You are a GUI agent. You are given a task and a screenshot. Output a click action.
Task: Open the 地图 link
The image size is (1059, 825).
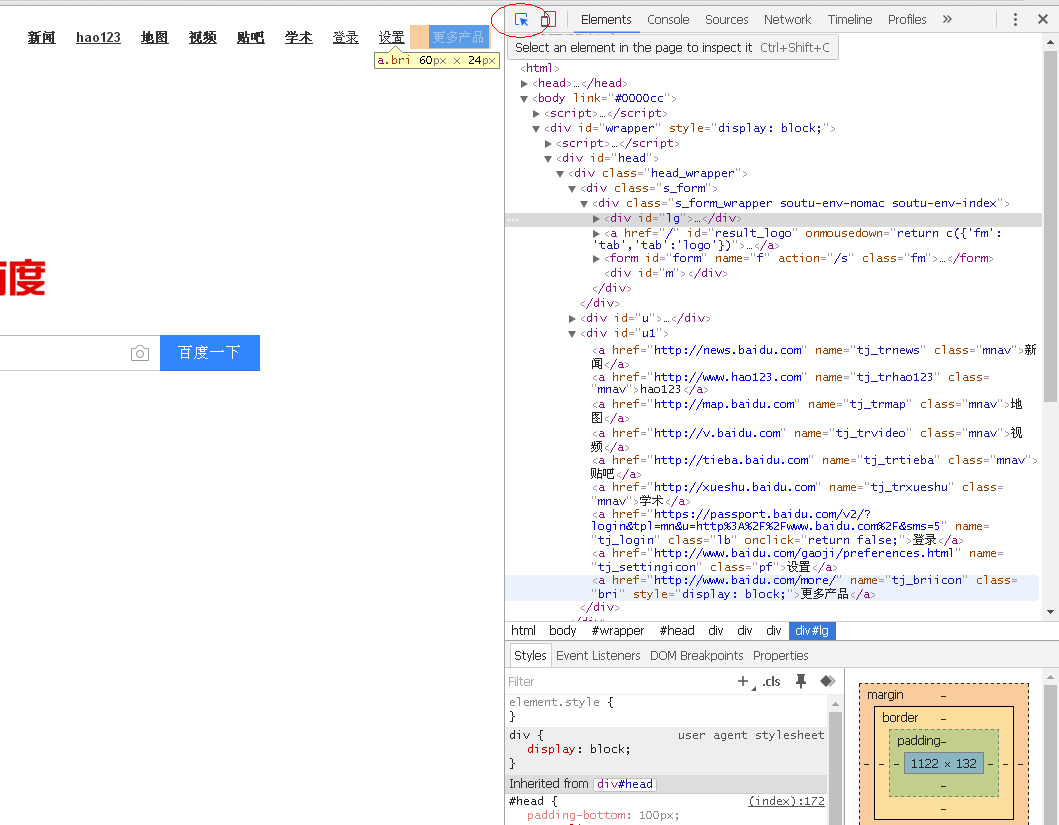[x=155, y=37]
